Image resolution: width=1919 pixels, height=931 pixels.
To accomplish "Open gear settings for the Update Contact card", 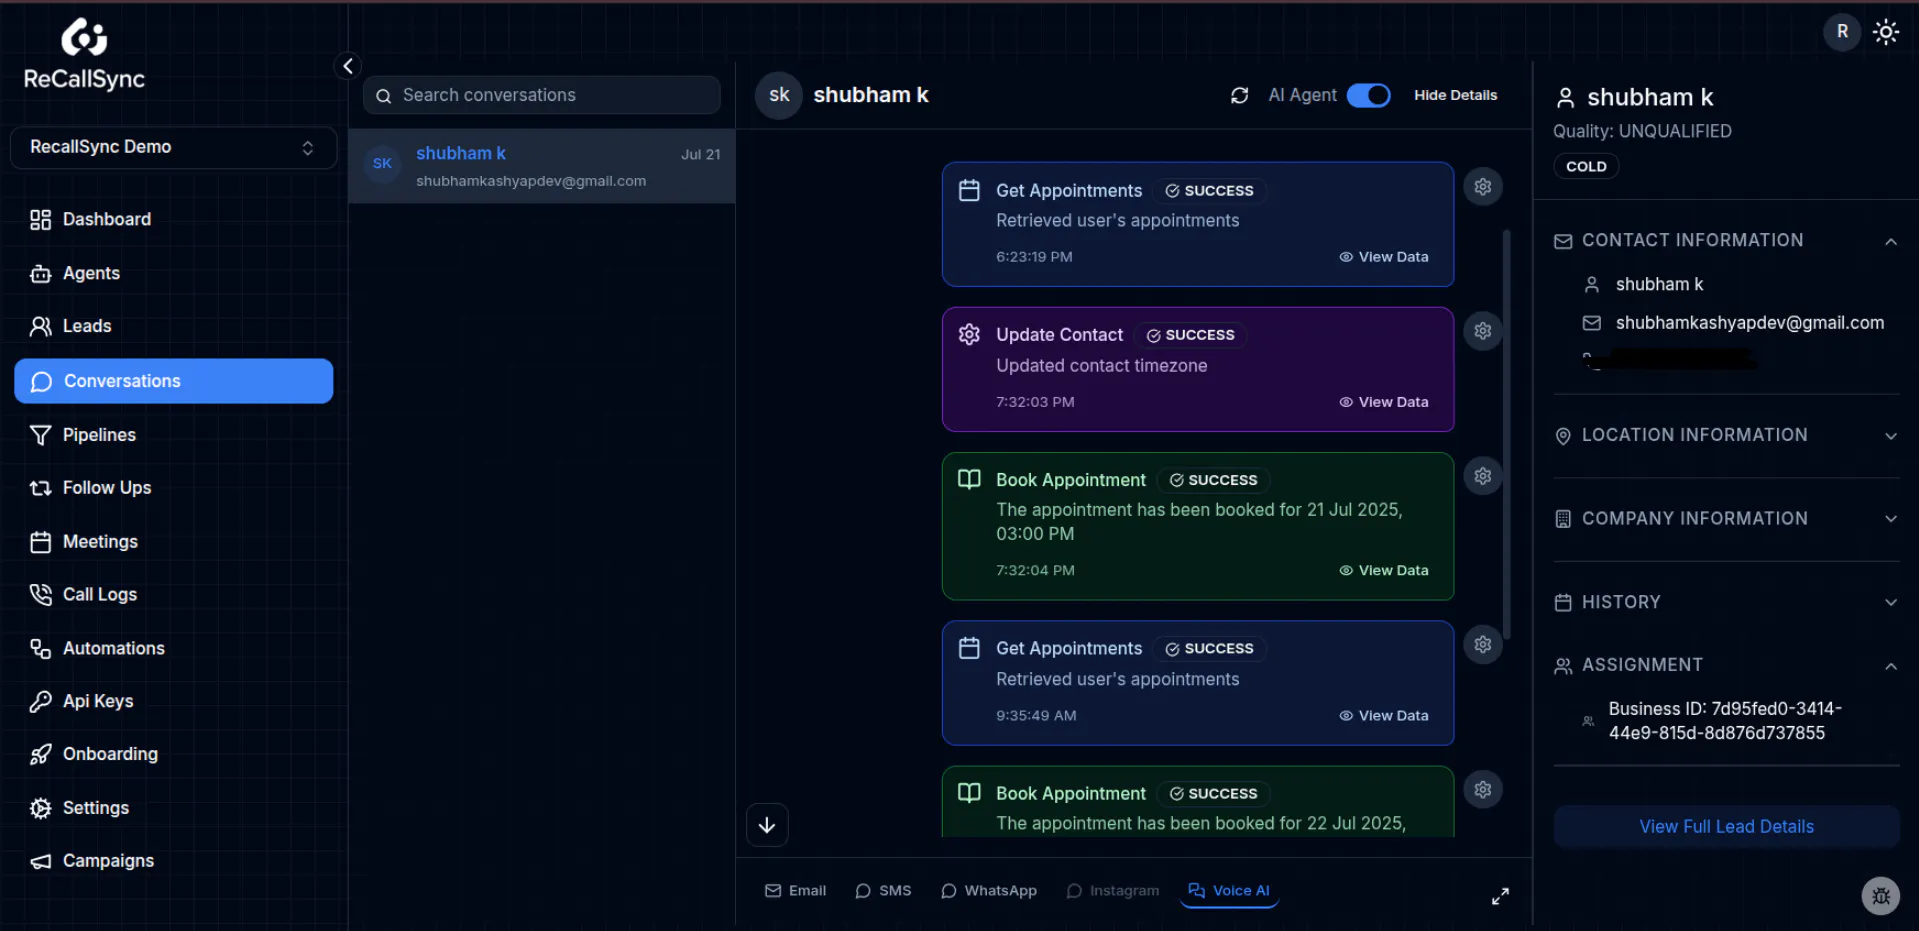I will 1483,331.
